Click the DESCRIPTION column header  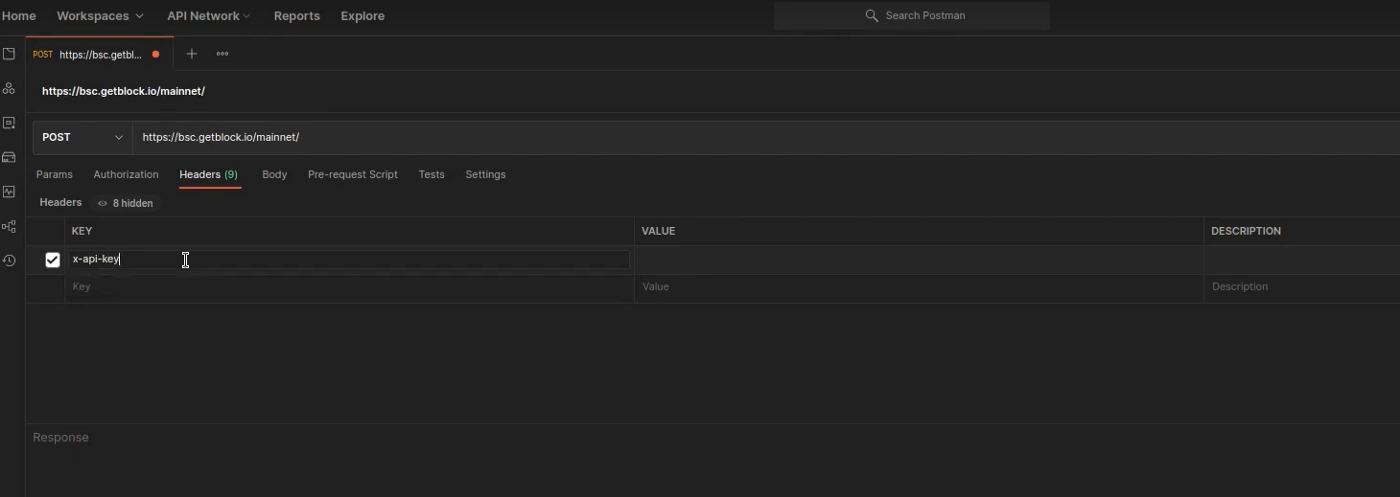pyautogui.click(x=1246, y=231)
